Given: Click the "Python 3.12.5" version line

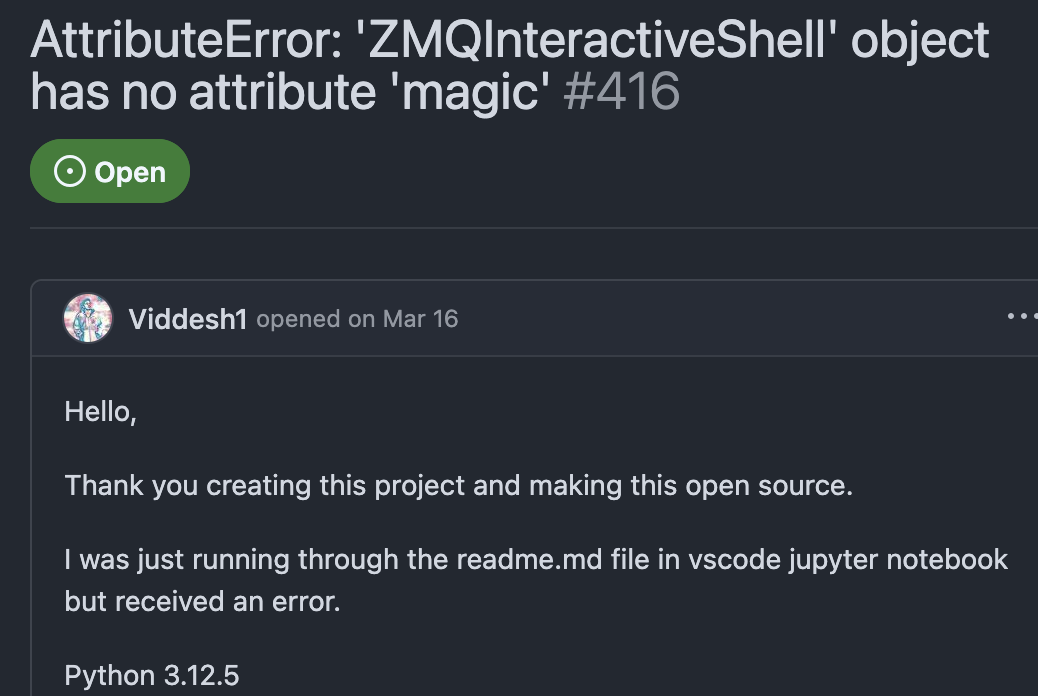Looking at the screenshot, I should [152, 676].
